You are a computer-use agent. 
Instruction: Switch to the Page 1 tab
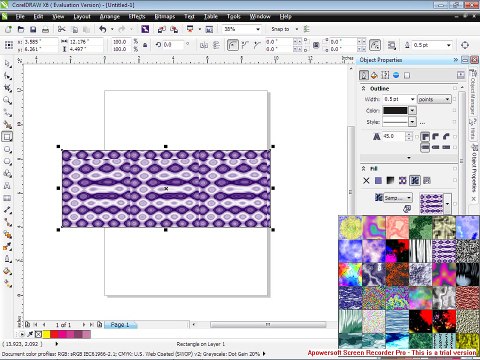tap(120, 324)
